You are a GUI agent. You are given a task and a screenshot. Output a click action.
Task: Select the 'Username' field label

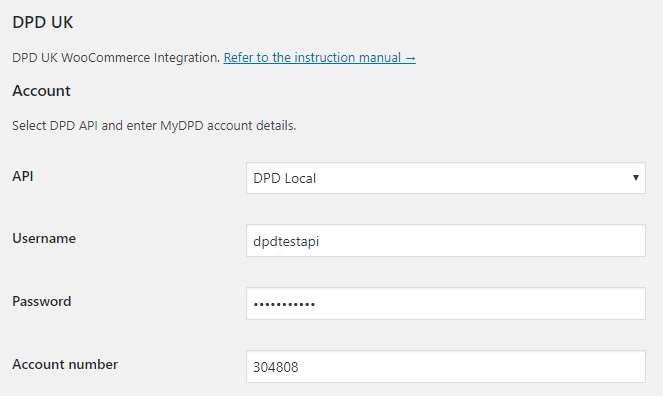pyautogui.click(x=44, y=238)
